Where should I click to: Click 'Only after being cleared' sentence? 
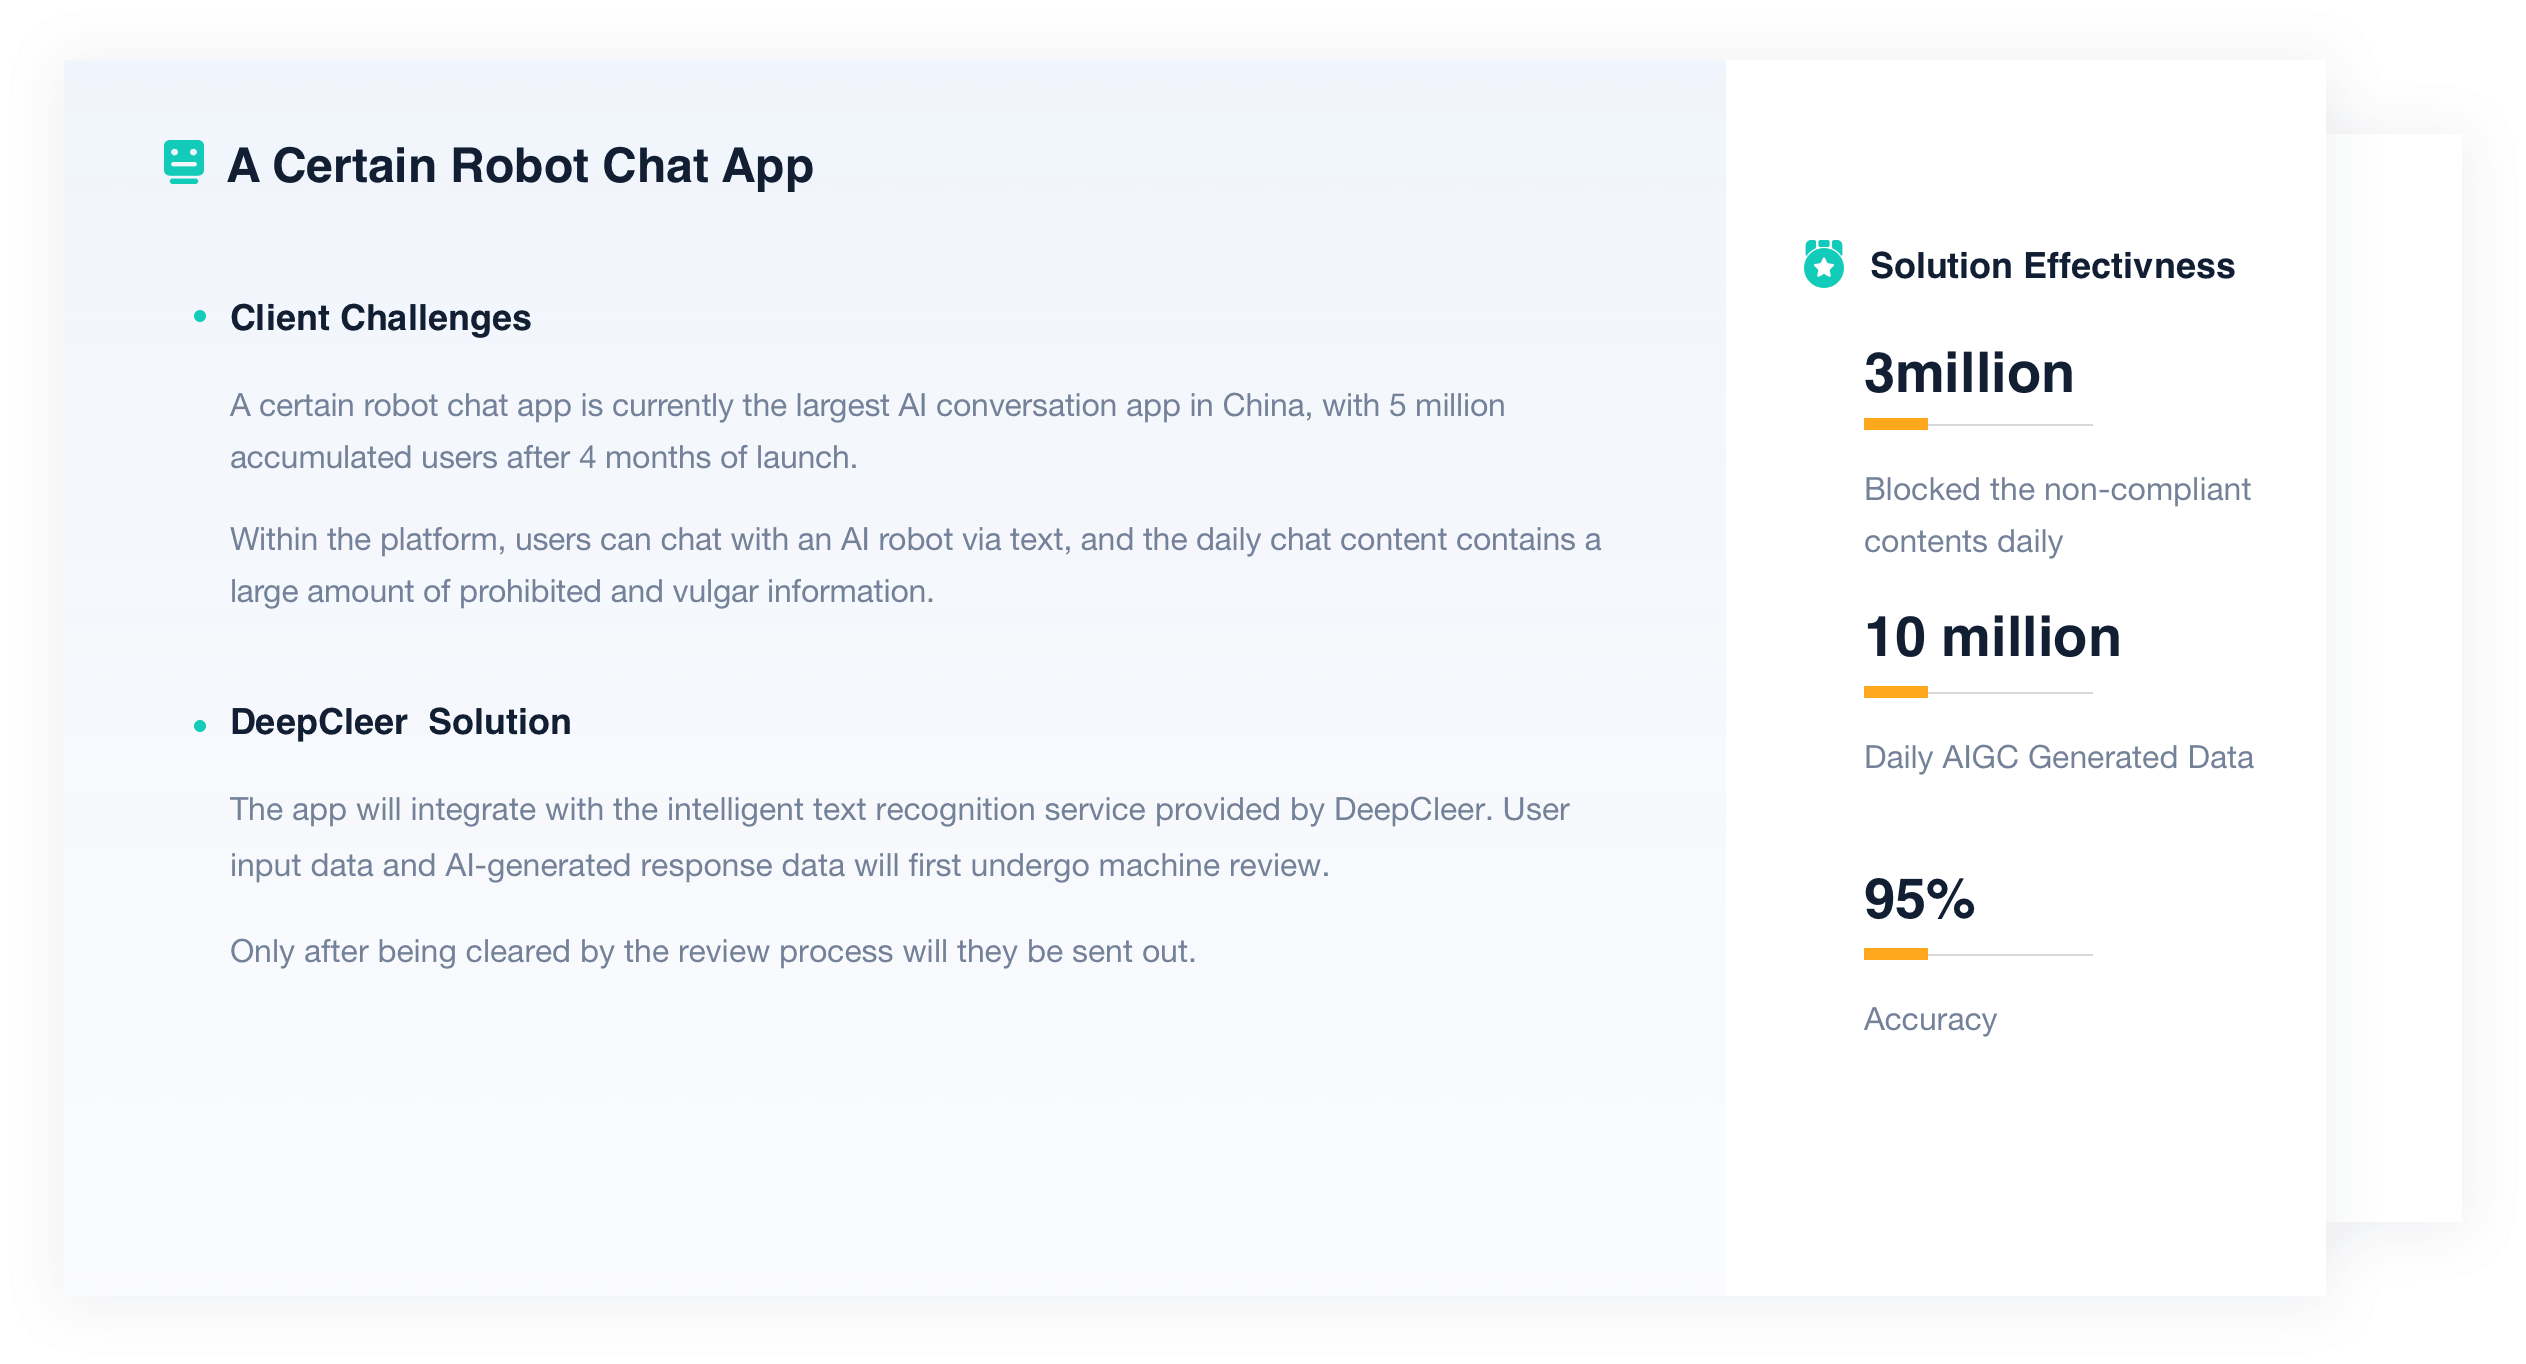pos(712,951)
